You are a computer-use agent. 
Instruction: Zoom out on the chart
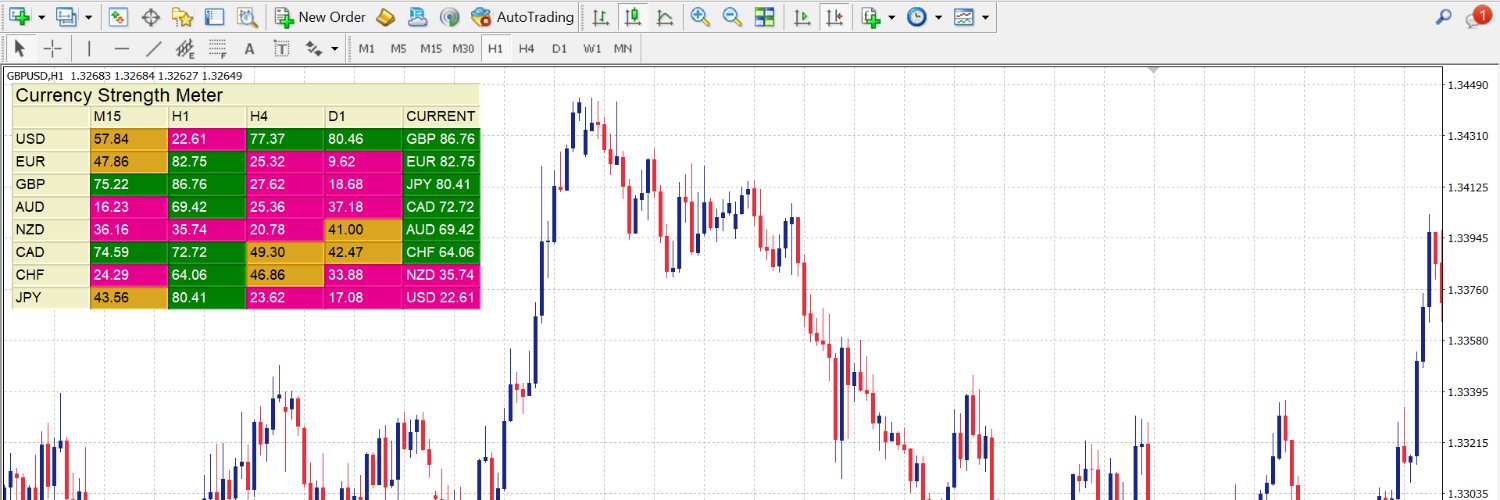click(x=732, y=17)
